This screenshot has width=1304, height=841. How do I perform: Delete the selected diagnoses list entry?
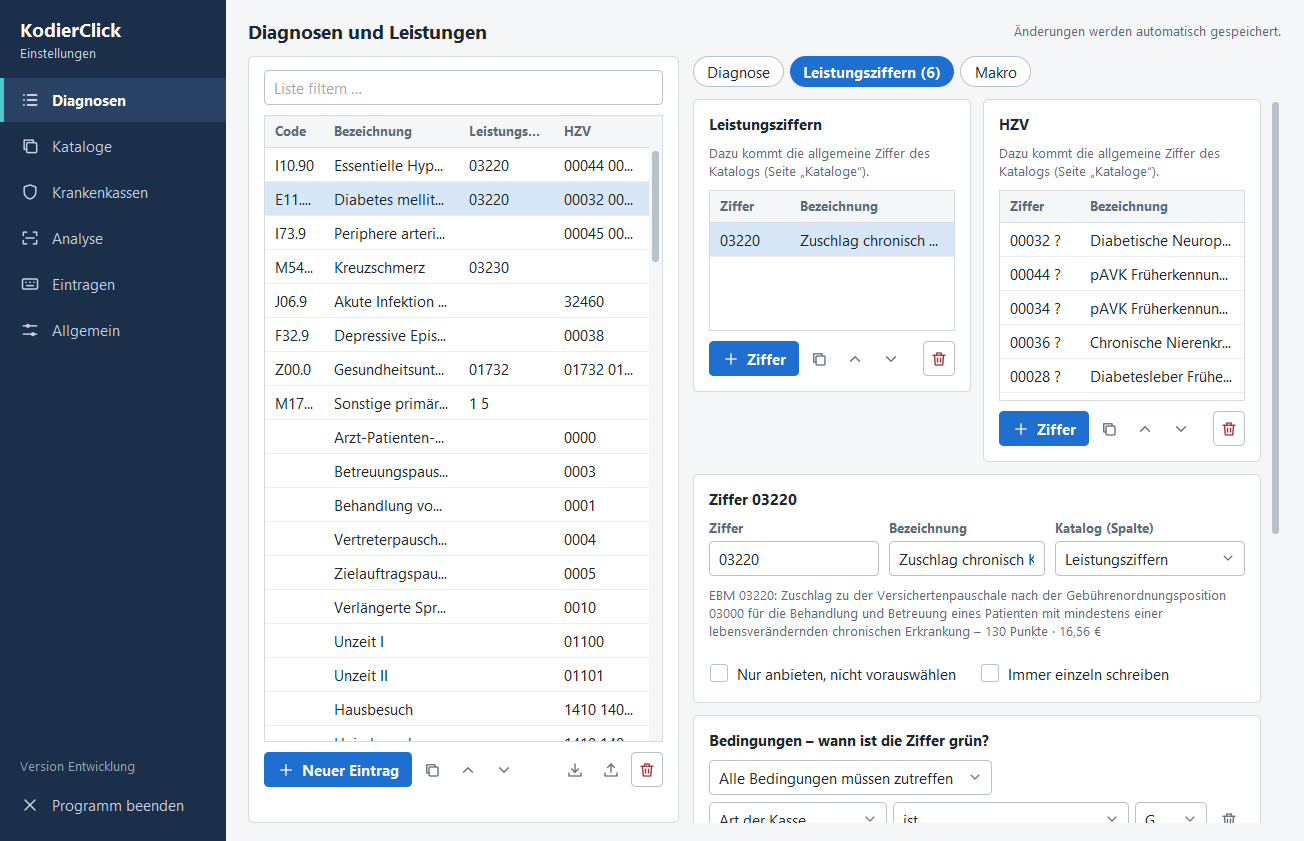click(647, 770)
